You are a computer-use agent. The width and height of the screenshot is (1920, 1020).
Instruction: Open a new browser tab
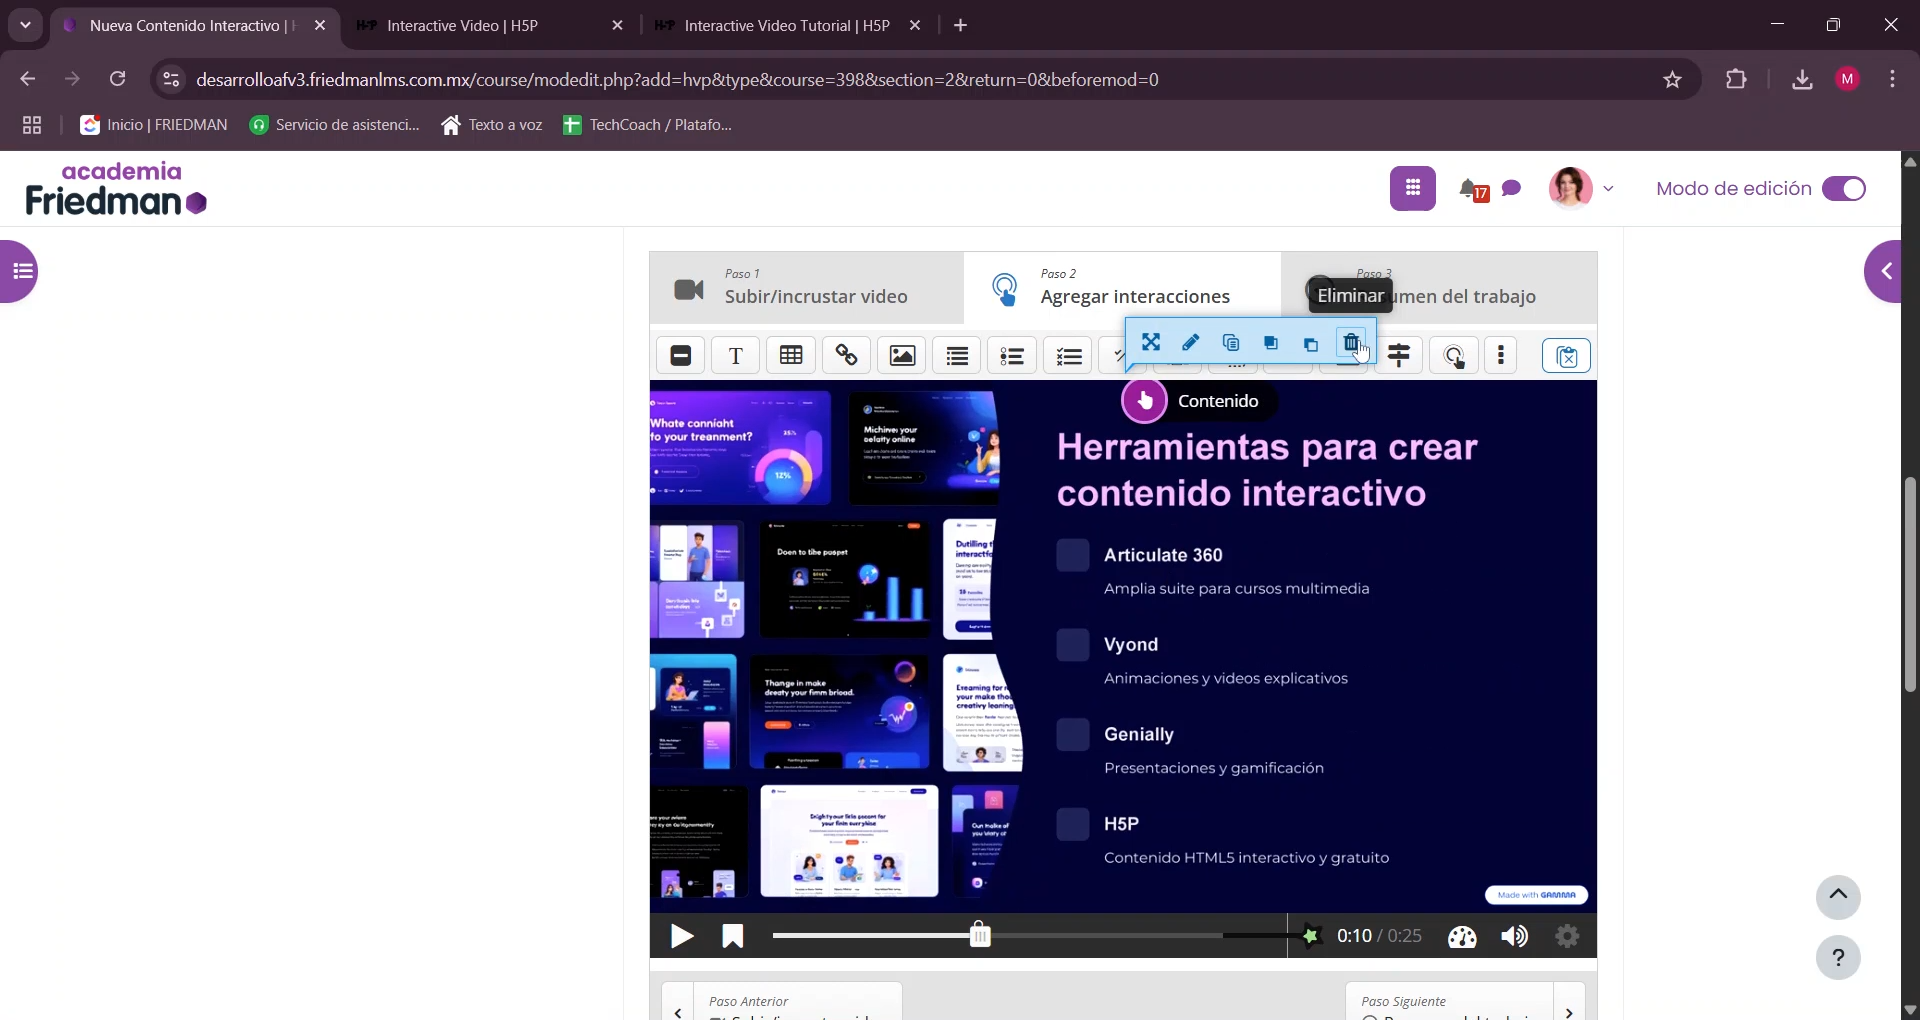tap(961, 26)
